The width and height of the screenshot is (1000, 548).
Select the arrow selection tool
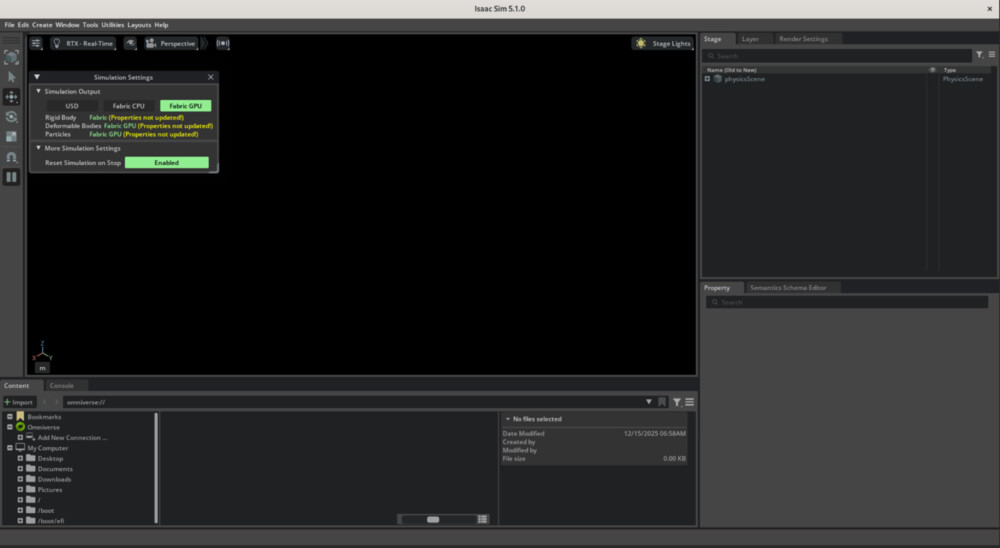[x=12, y=77]
